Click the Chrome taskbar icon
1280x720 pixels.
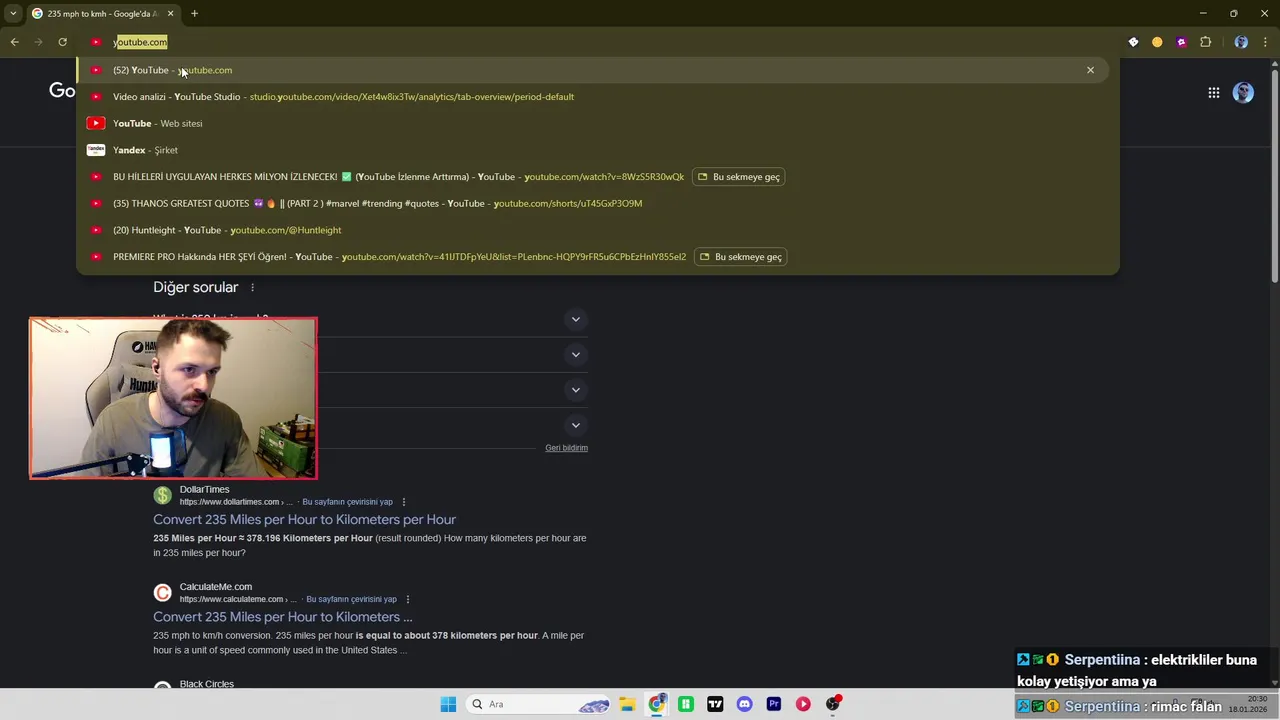pos(656,704)
